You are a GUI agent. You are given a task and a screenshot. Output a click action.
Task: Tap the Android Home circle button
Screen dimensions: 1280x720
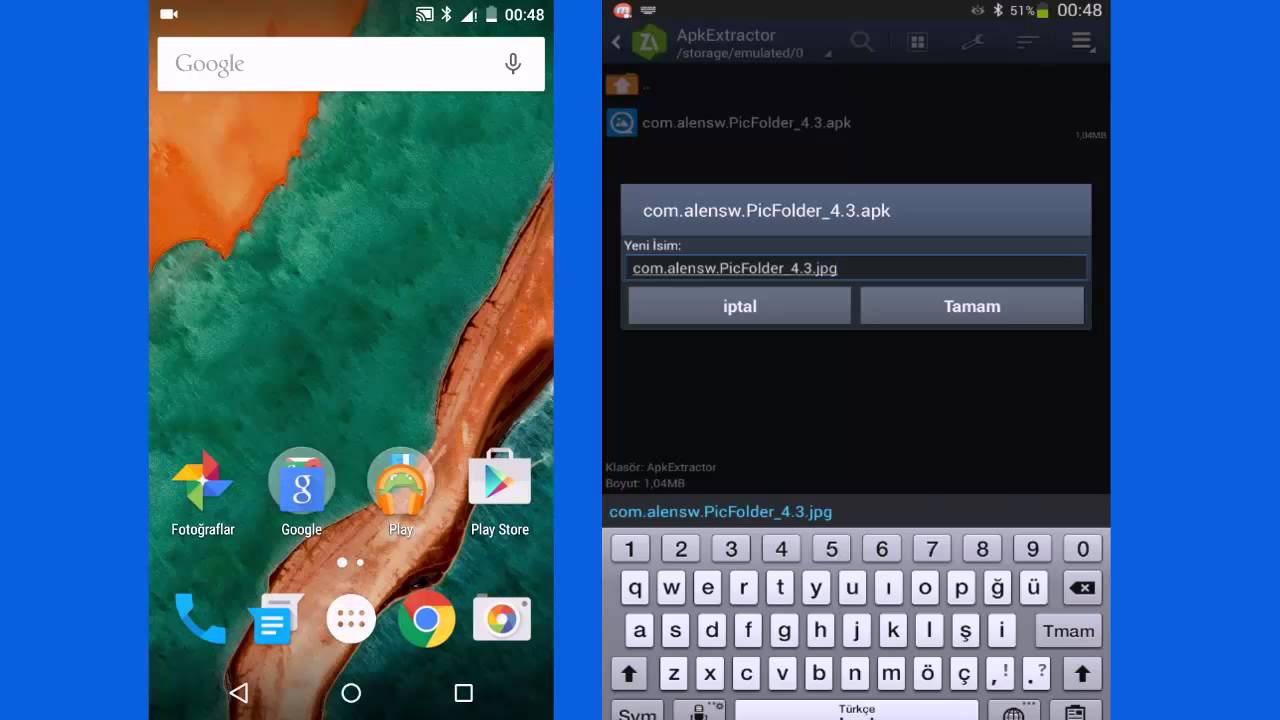[351, 693]
